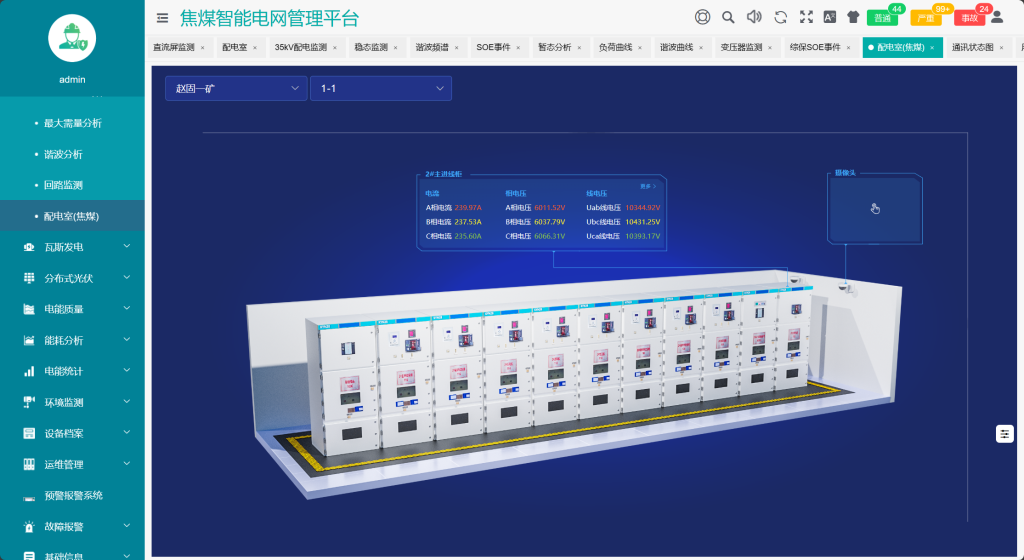Screen dimensions: 1024x560
Task: Expand the 环境监测 menu chevron
Action: click(x=127, y=401)
